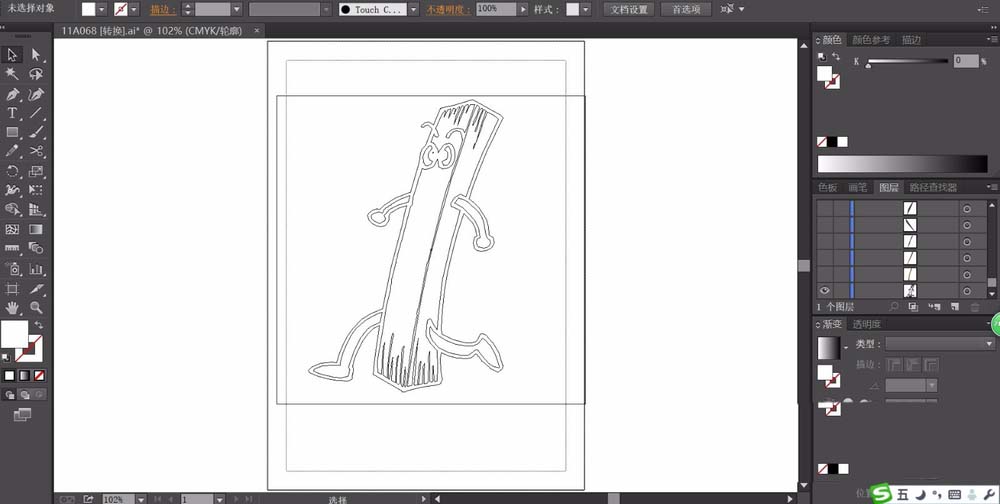Select the Lasso tool
Screen dimensions: 1000x504
click(36, 74)
